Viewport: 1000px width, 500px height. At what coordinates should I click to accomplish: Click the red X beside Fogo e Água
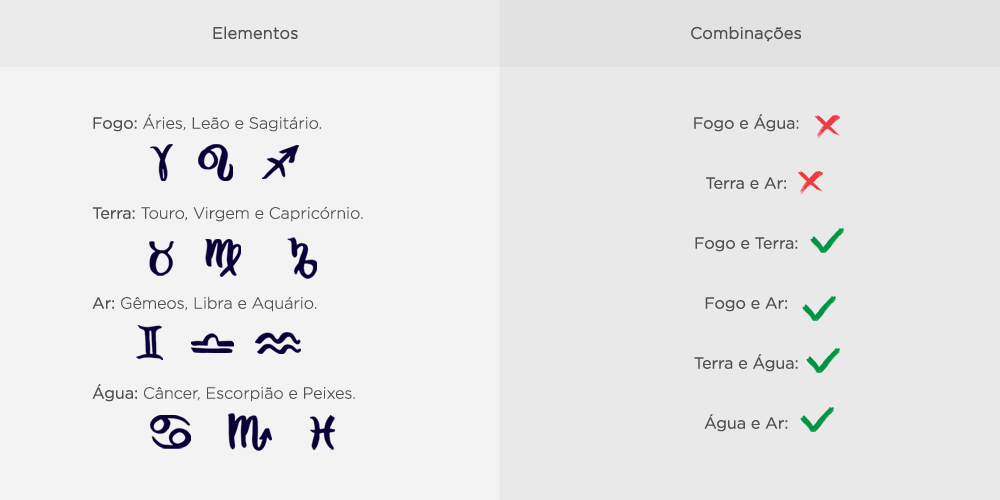pos(827,125)
